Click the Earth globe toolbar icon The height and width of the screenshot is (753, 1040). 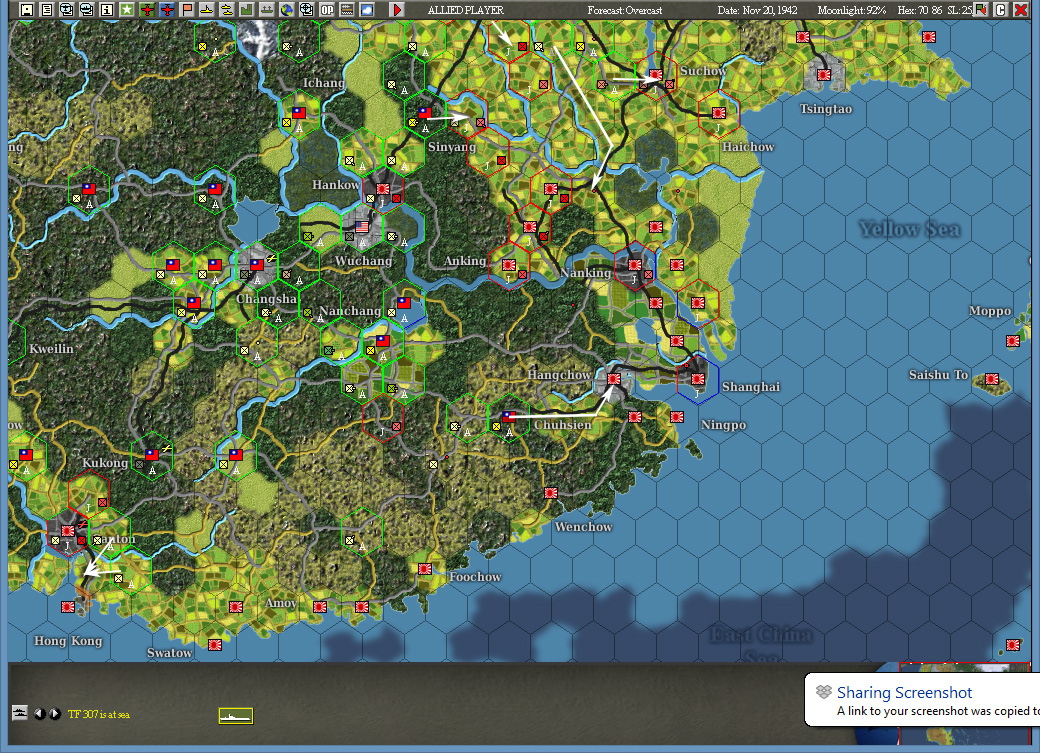[x=287, y=9]
